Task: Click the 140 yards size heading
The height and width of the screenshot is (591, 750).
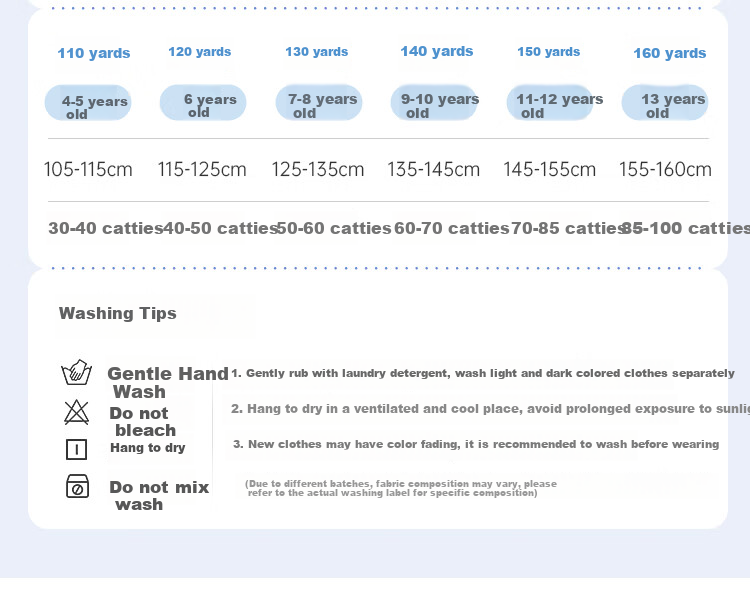Action: (437, 51)
